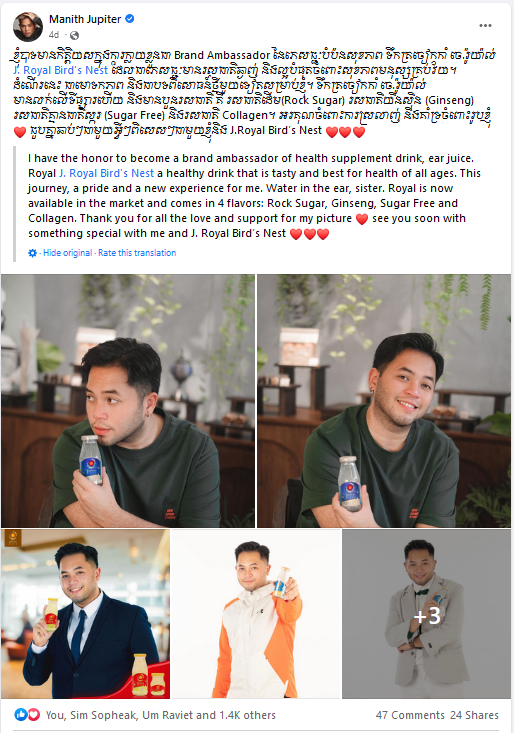This screenshot has height=733, width=514.
Task: Click the 4d post timestamp
Action: [54, 35]
